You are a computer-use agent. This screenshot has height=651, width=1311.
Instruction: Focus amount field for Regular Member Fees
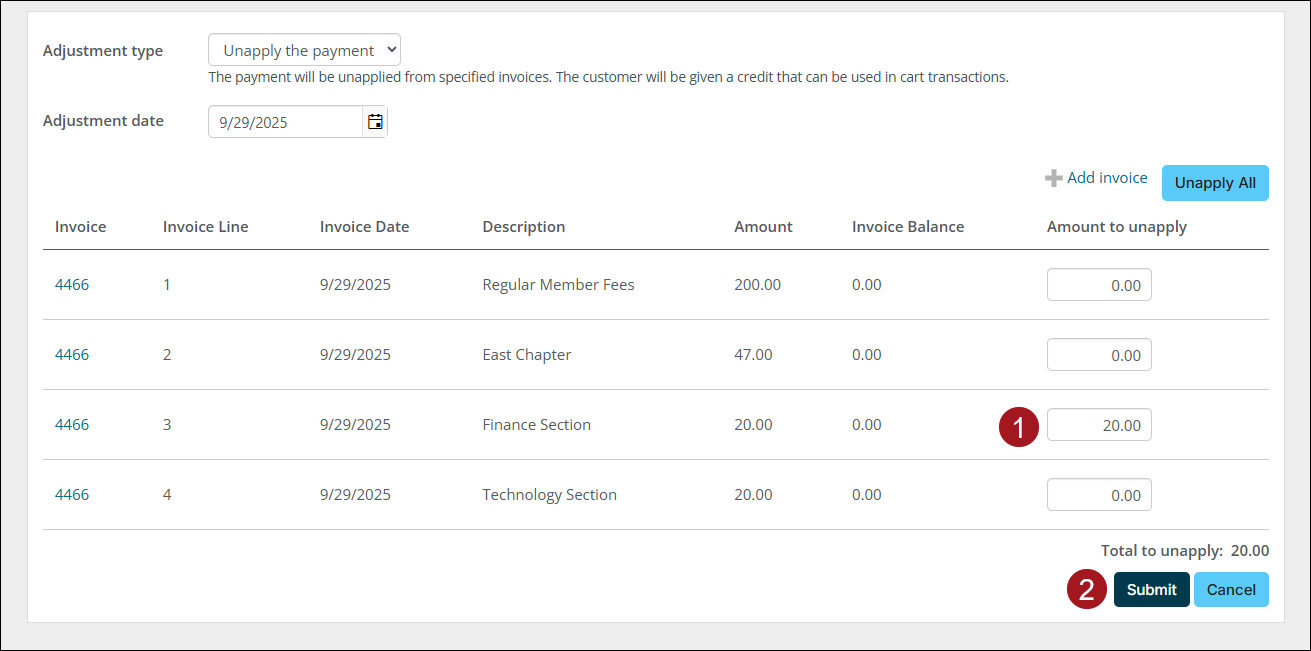[x=1099, y=285]
